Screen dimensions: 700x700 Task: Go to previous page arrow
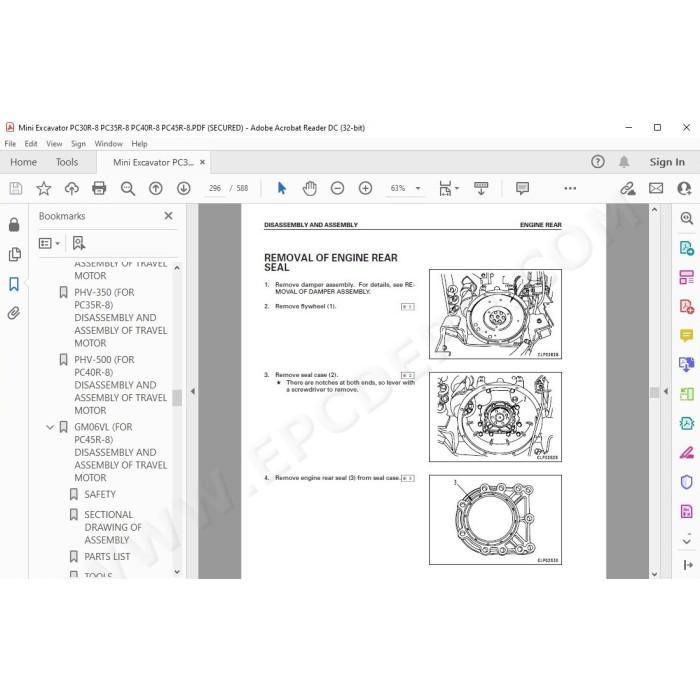[155, 188]
